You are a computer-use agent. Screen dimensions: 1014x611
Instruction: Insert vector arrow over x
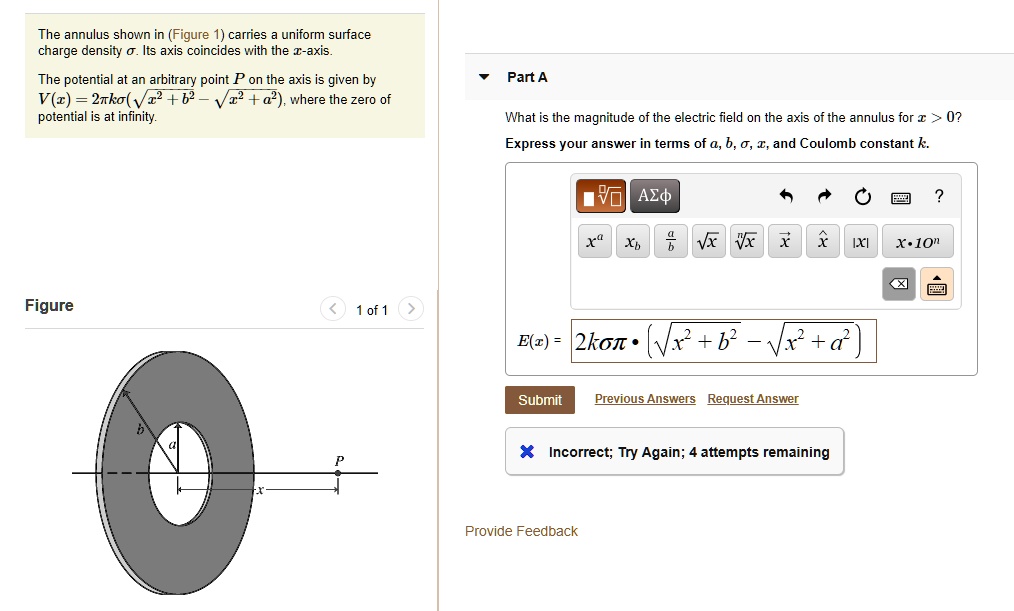point(785,241)
